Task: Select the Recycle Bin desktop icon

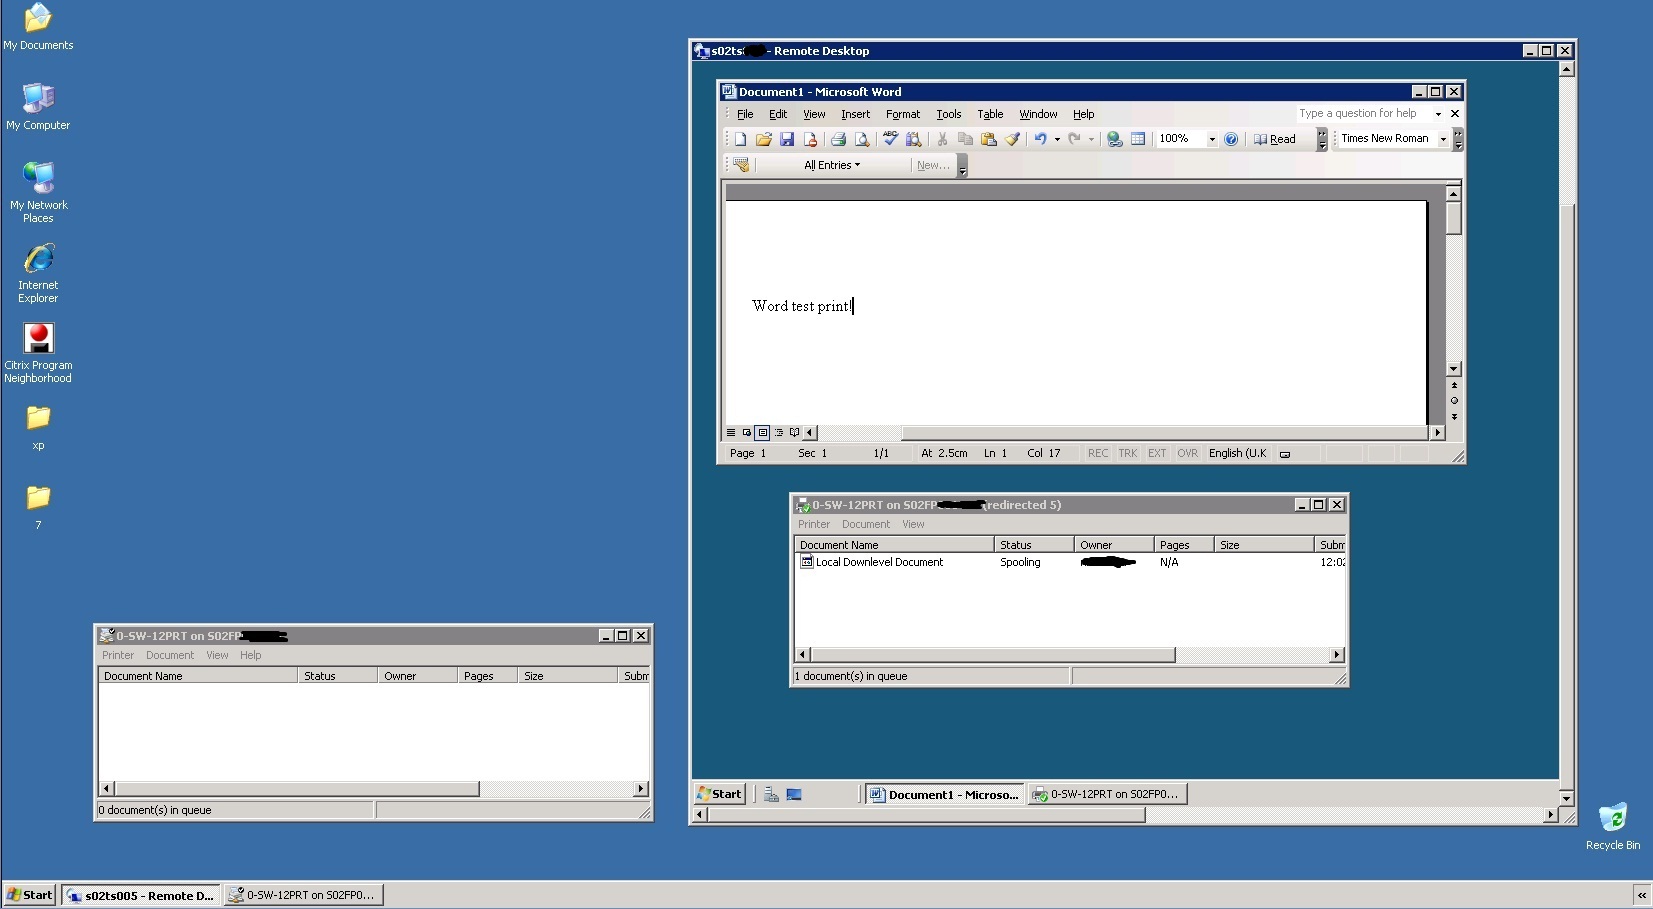Action: click(x=1613, y=826)
